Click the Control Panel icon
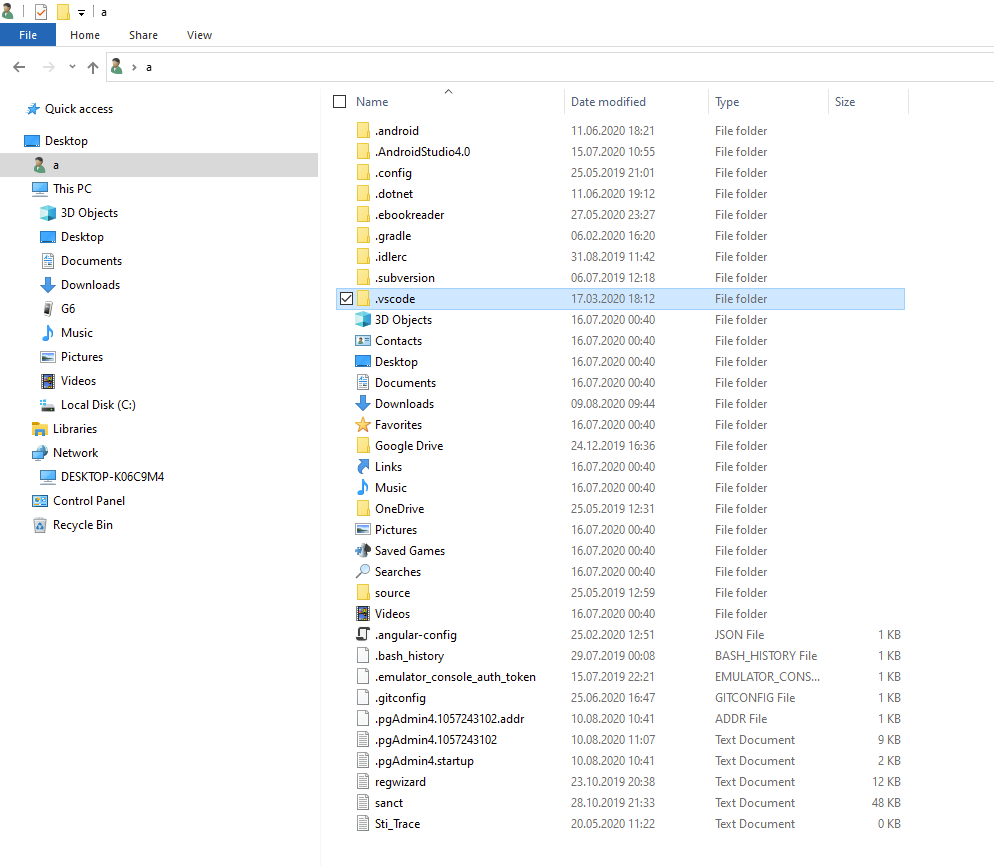Image resolution: width=994 pixels, height=866 pixels. 40,501
